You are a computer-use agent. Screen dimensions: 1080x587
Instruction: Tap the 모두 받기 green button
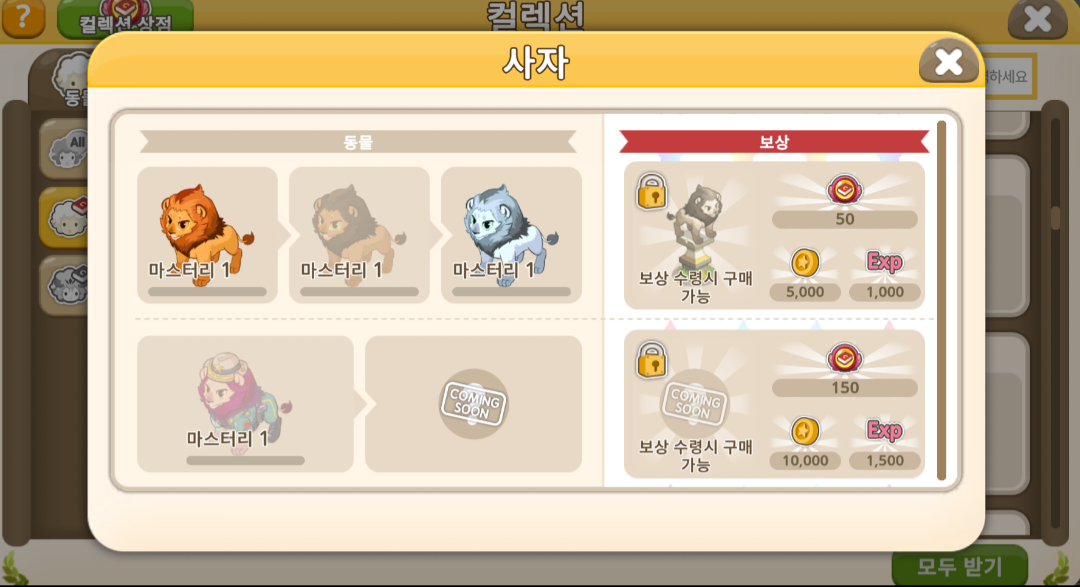[959, 567]
